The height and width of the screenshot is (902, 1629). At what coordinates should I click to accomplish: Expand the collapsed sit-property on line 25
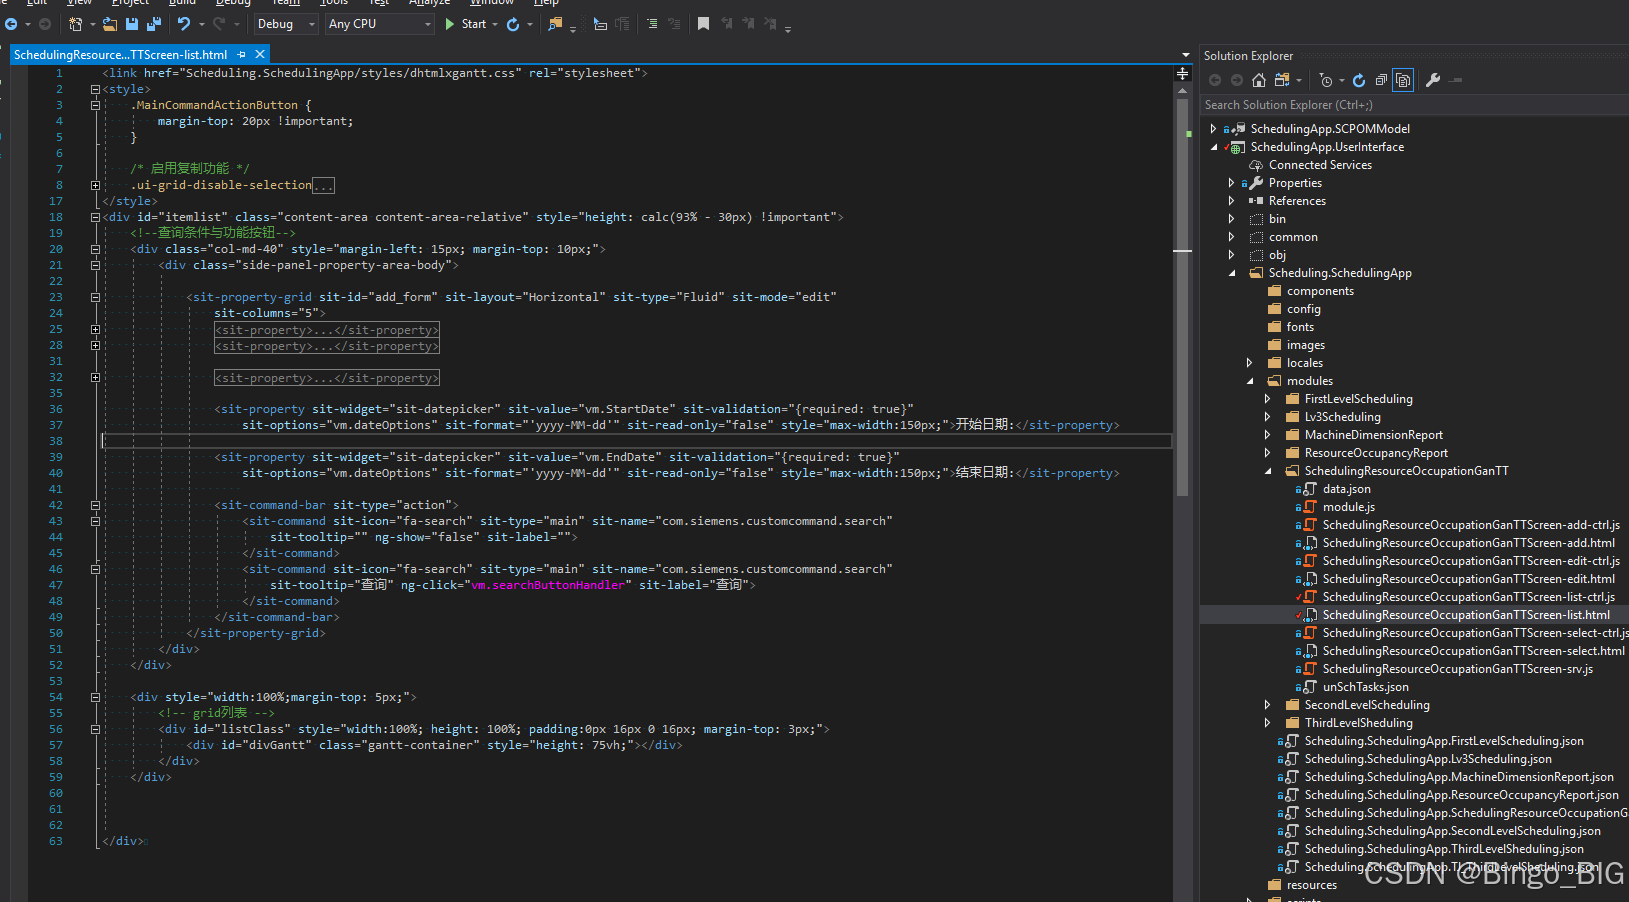(x=95, y=329)
